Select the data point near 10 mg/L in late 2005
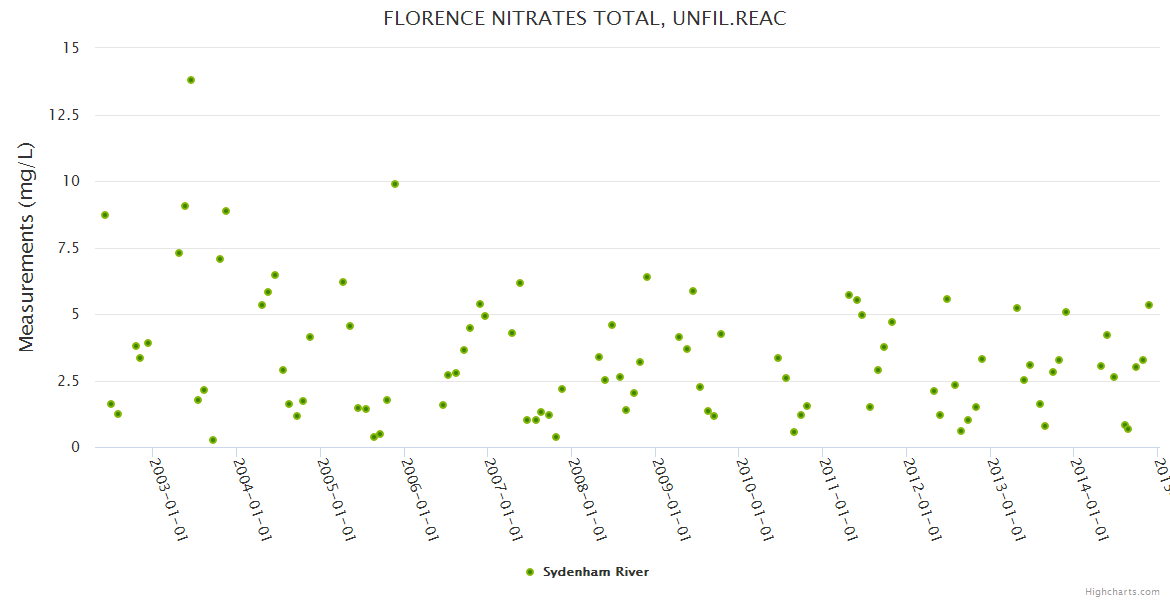 click(x=395, y=184)
